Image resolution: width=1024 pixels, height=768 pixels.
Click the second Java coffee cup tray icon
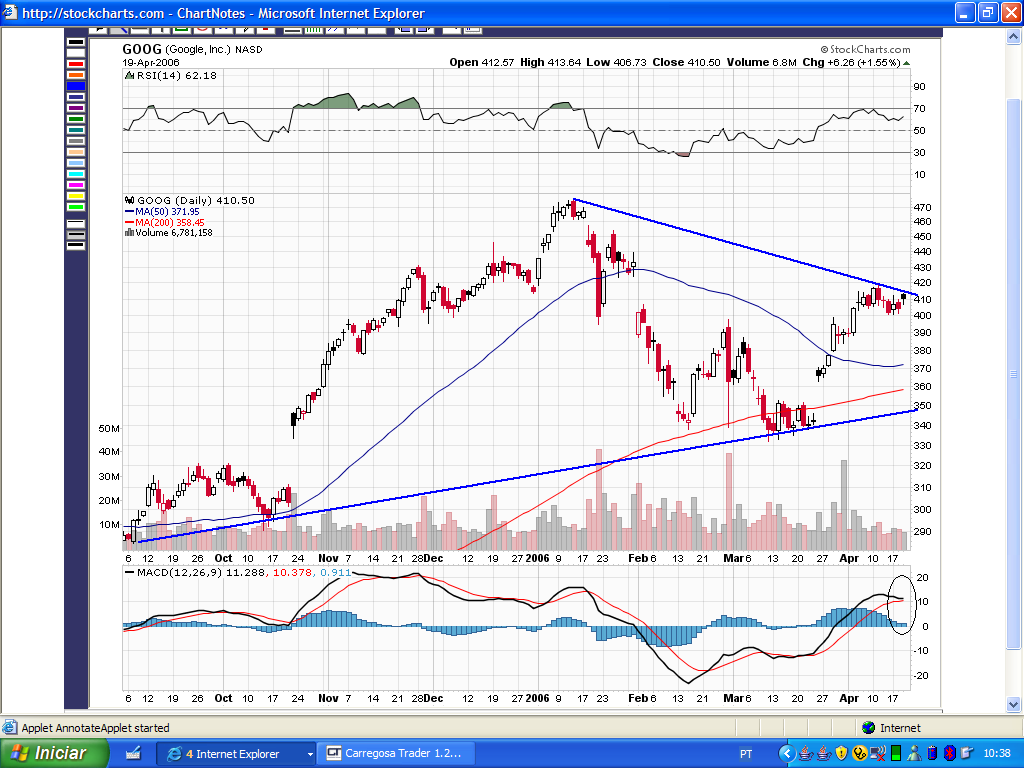tap(824, 754)
